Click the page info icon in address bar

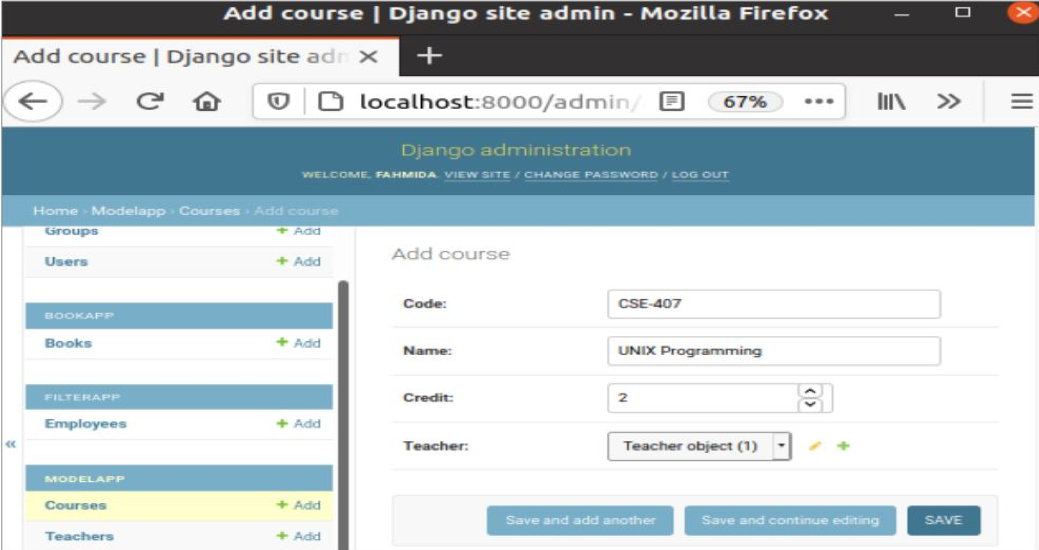click(331, 101)
